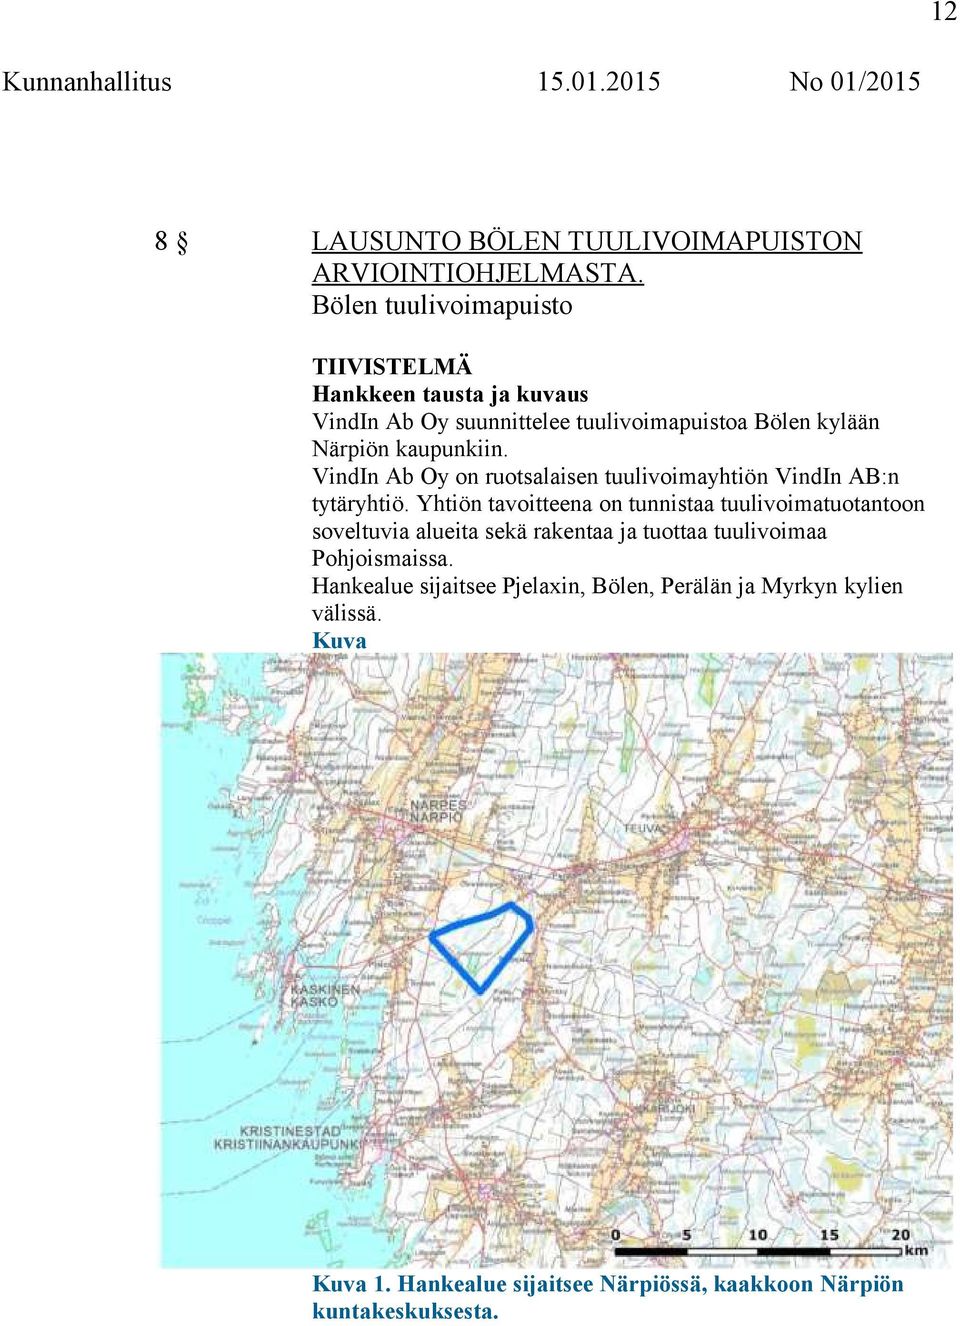
Task: Click line starting tytäryhtiö. Yhtiön tavoitteena
Action: pos(618,503)
